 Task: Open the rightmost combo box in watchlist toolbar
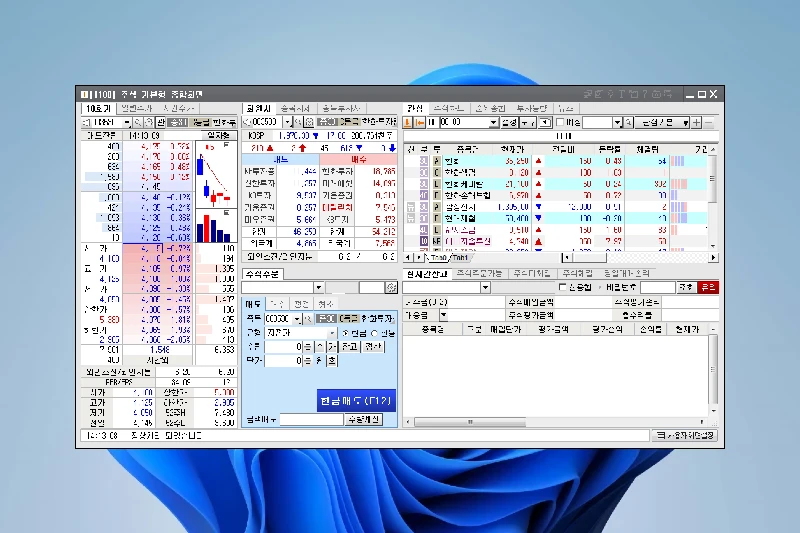[662, 122]
